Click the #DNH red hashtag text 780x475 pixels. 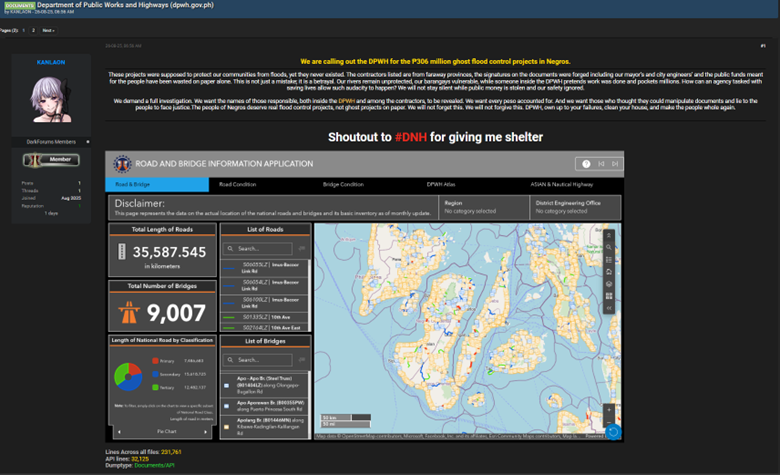[x=411, y=137]
